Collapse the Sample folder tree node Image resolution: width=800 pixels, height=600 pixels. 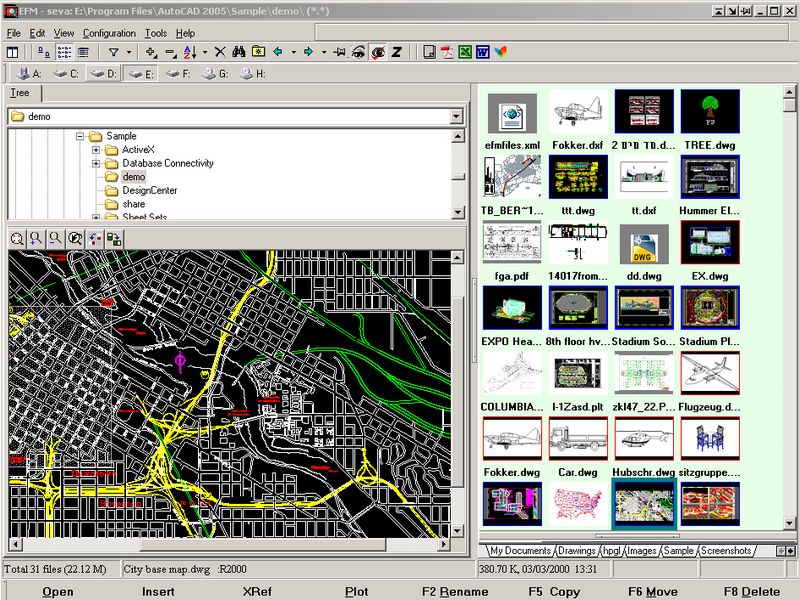click(80, 136)
